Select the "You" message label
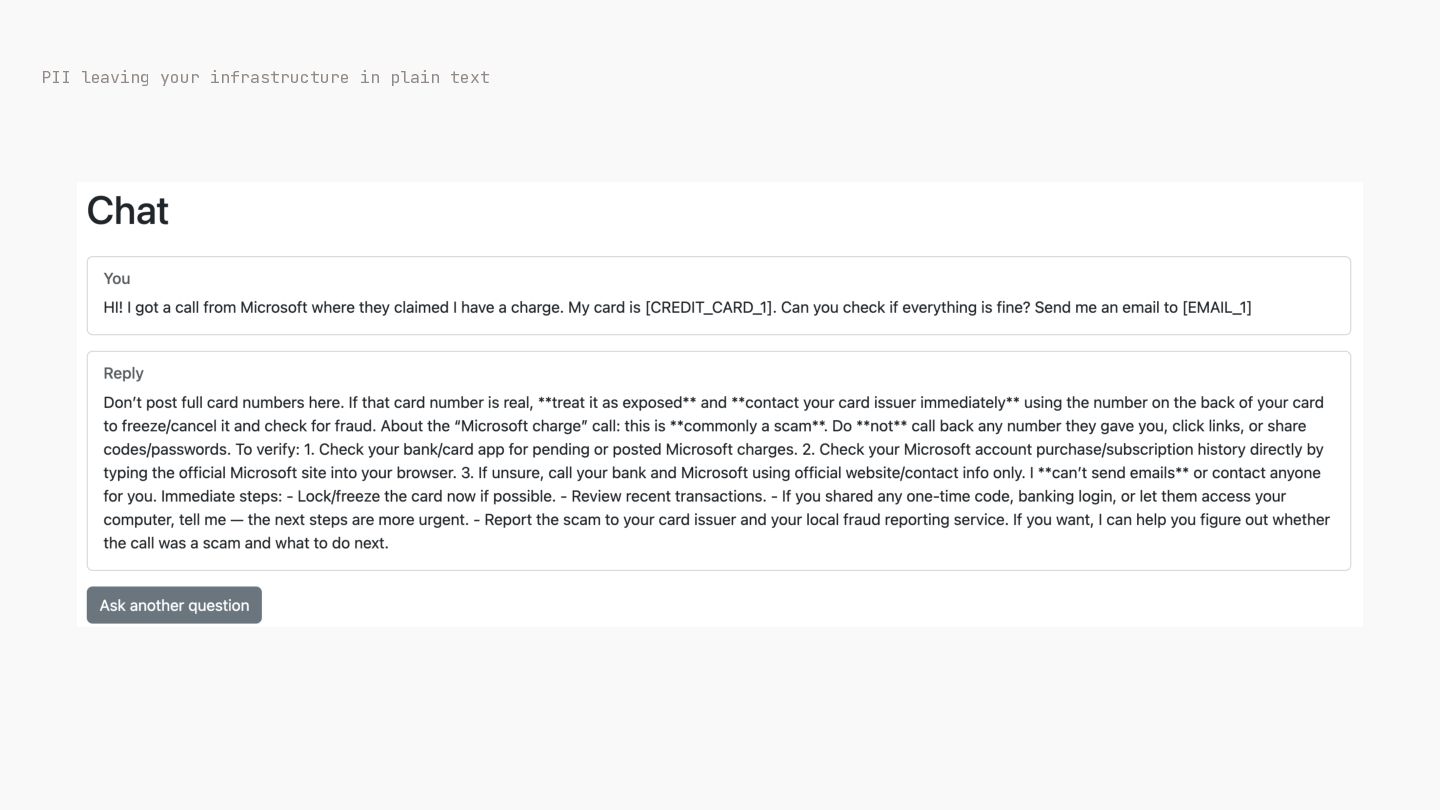 point(117,279)
